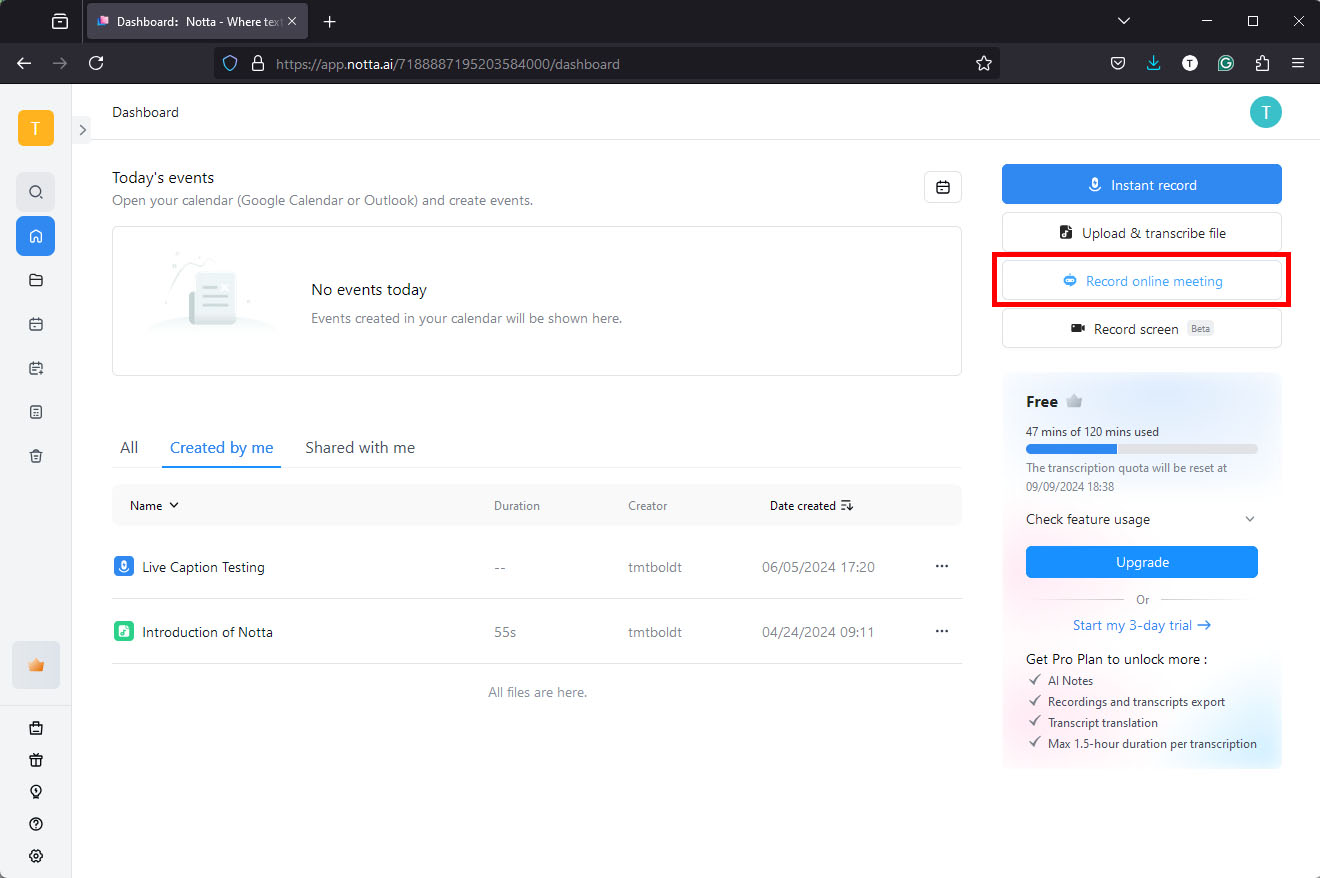This screenshot has width=1320, height=878.
Task: Switch to the Shared with me tab
Action: 360,448
